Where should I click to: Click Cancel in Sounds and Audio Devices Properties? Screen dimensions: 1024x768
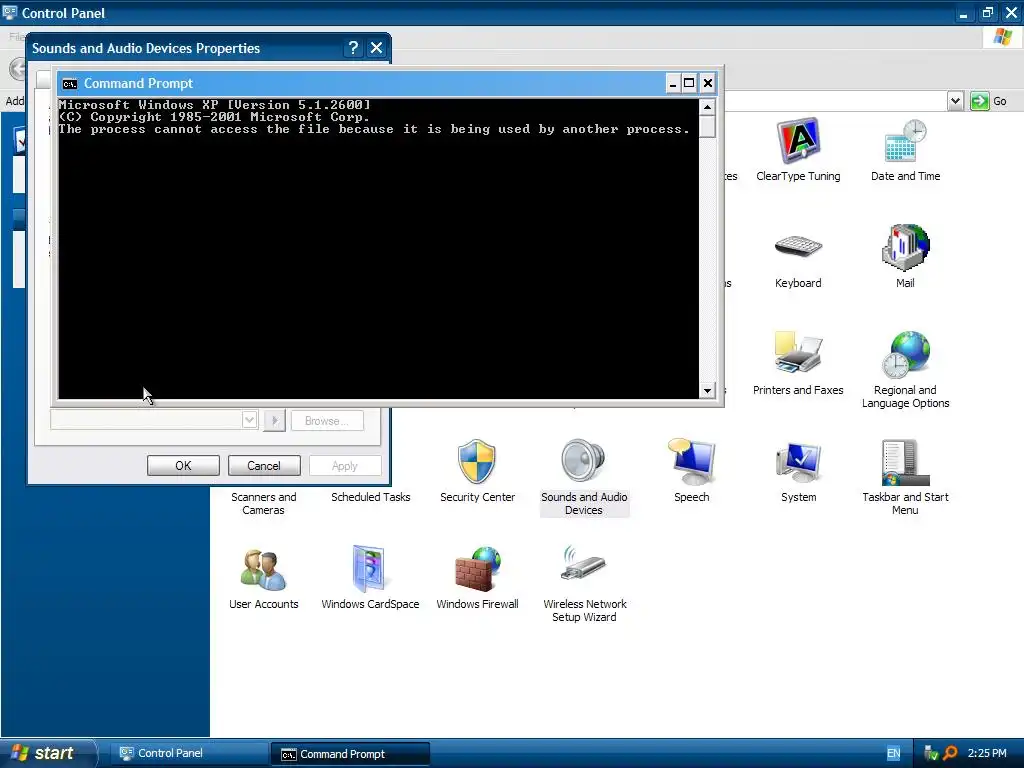pyautogui.click(x=264, y=466)
